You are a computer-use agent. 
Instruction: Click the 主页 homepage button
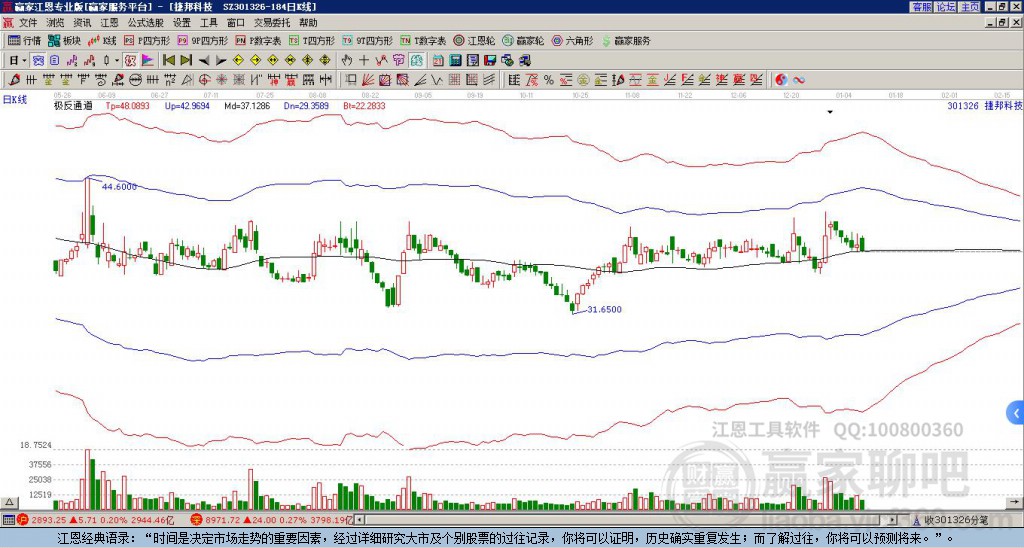[970, 7]
